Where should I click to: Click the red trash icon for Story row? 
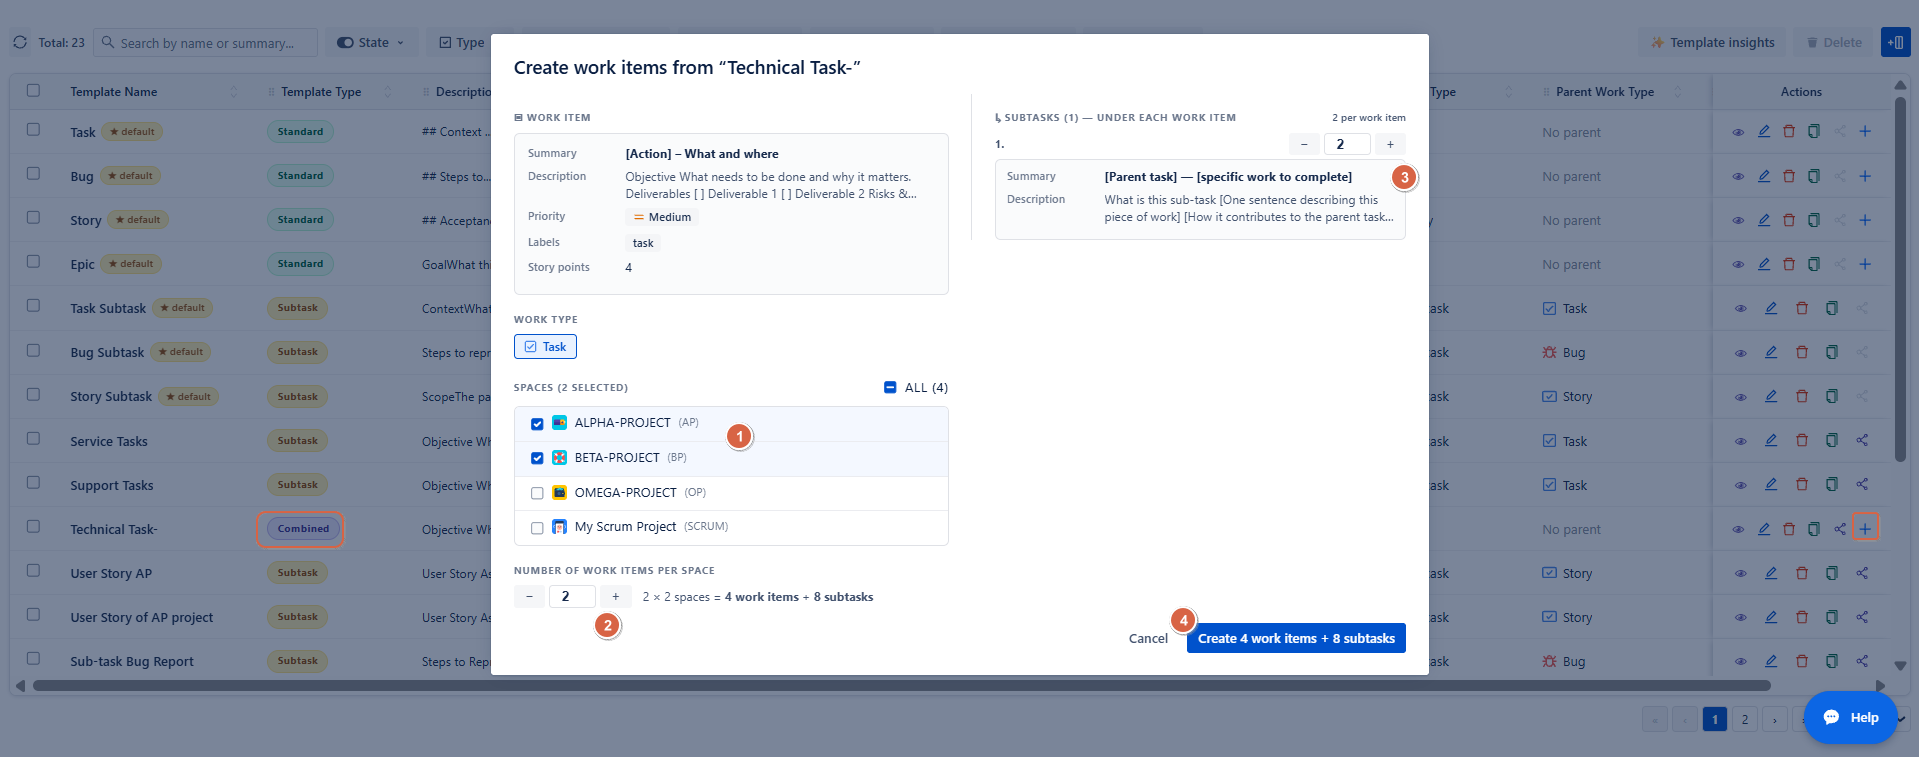coord(1789,220)
